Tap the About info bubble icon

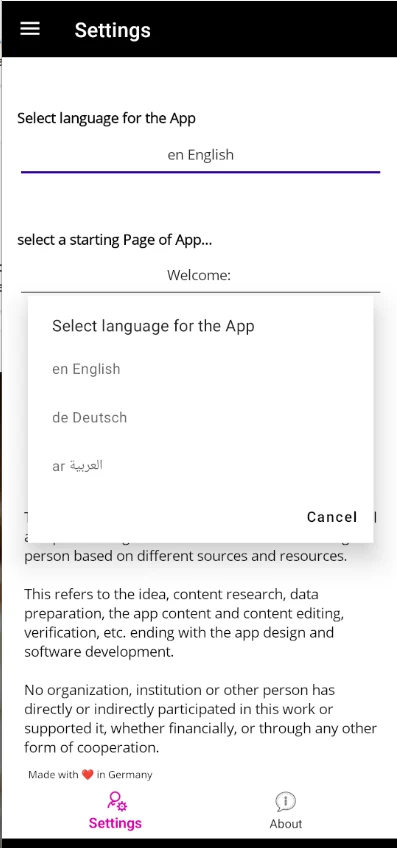[285, 802]
